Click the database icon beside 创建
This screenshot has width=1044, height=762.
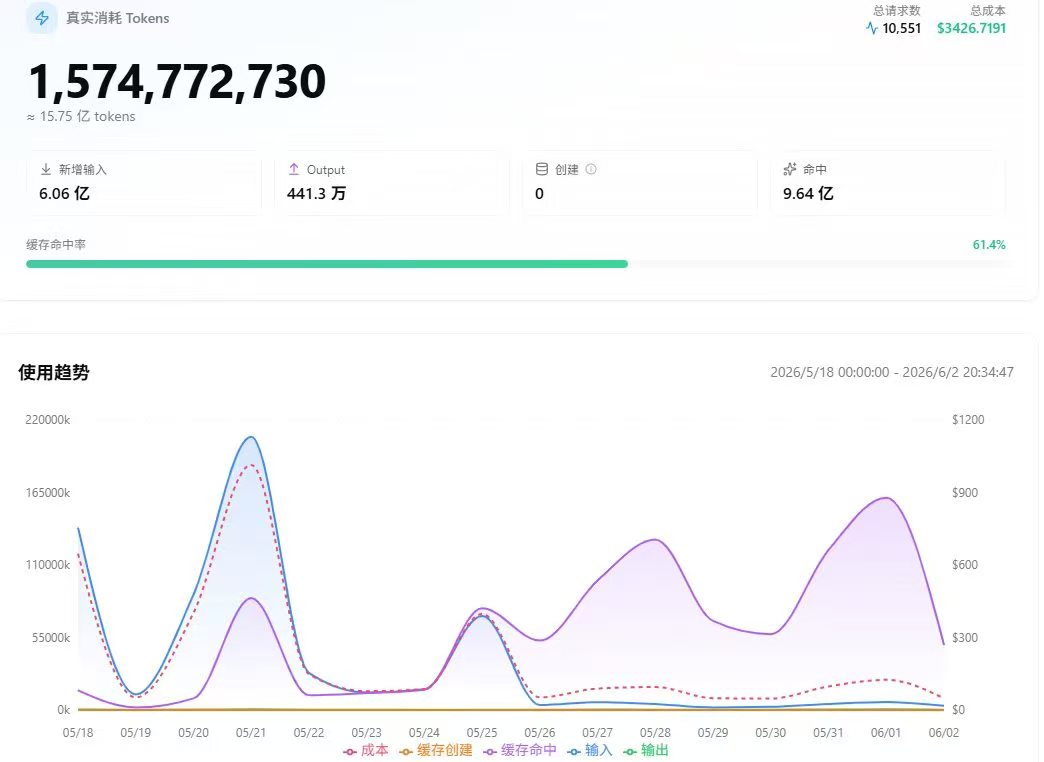(x=542, y=169)
